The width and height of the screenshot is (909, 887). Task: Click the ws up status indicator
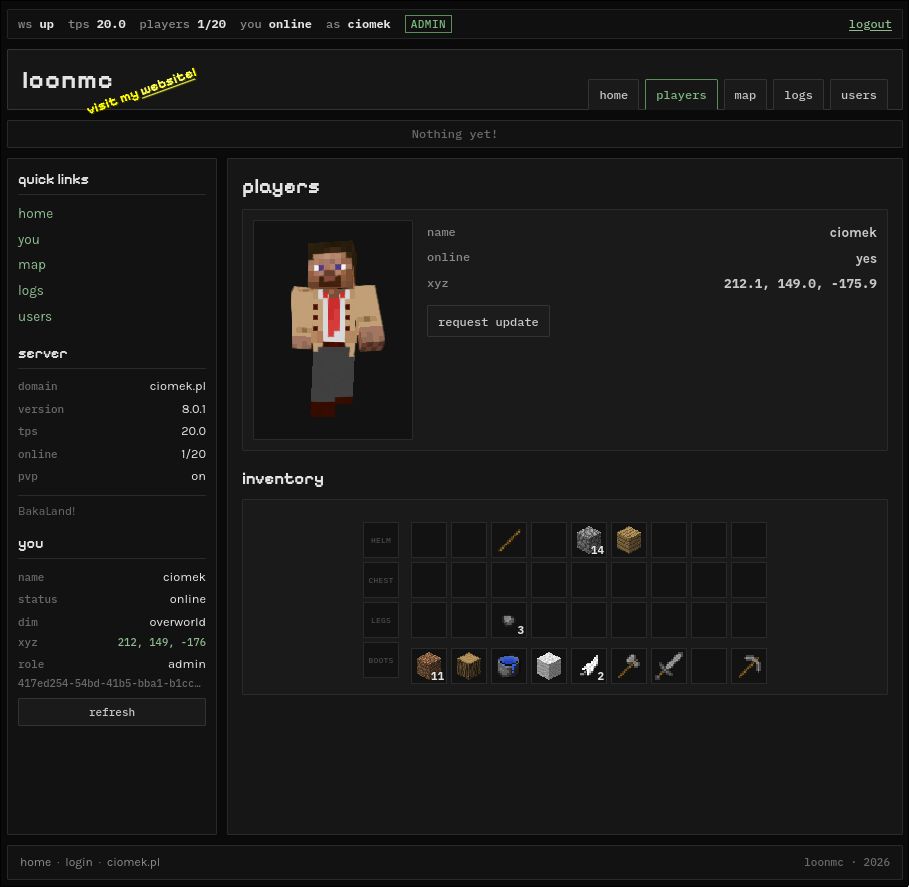tap(36, 24)
